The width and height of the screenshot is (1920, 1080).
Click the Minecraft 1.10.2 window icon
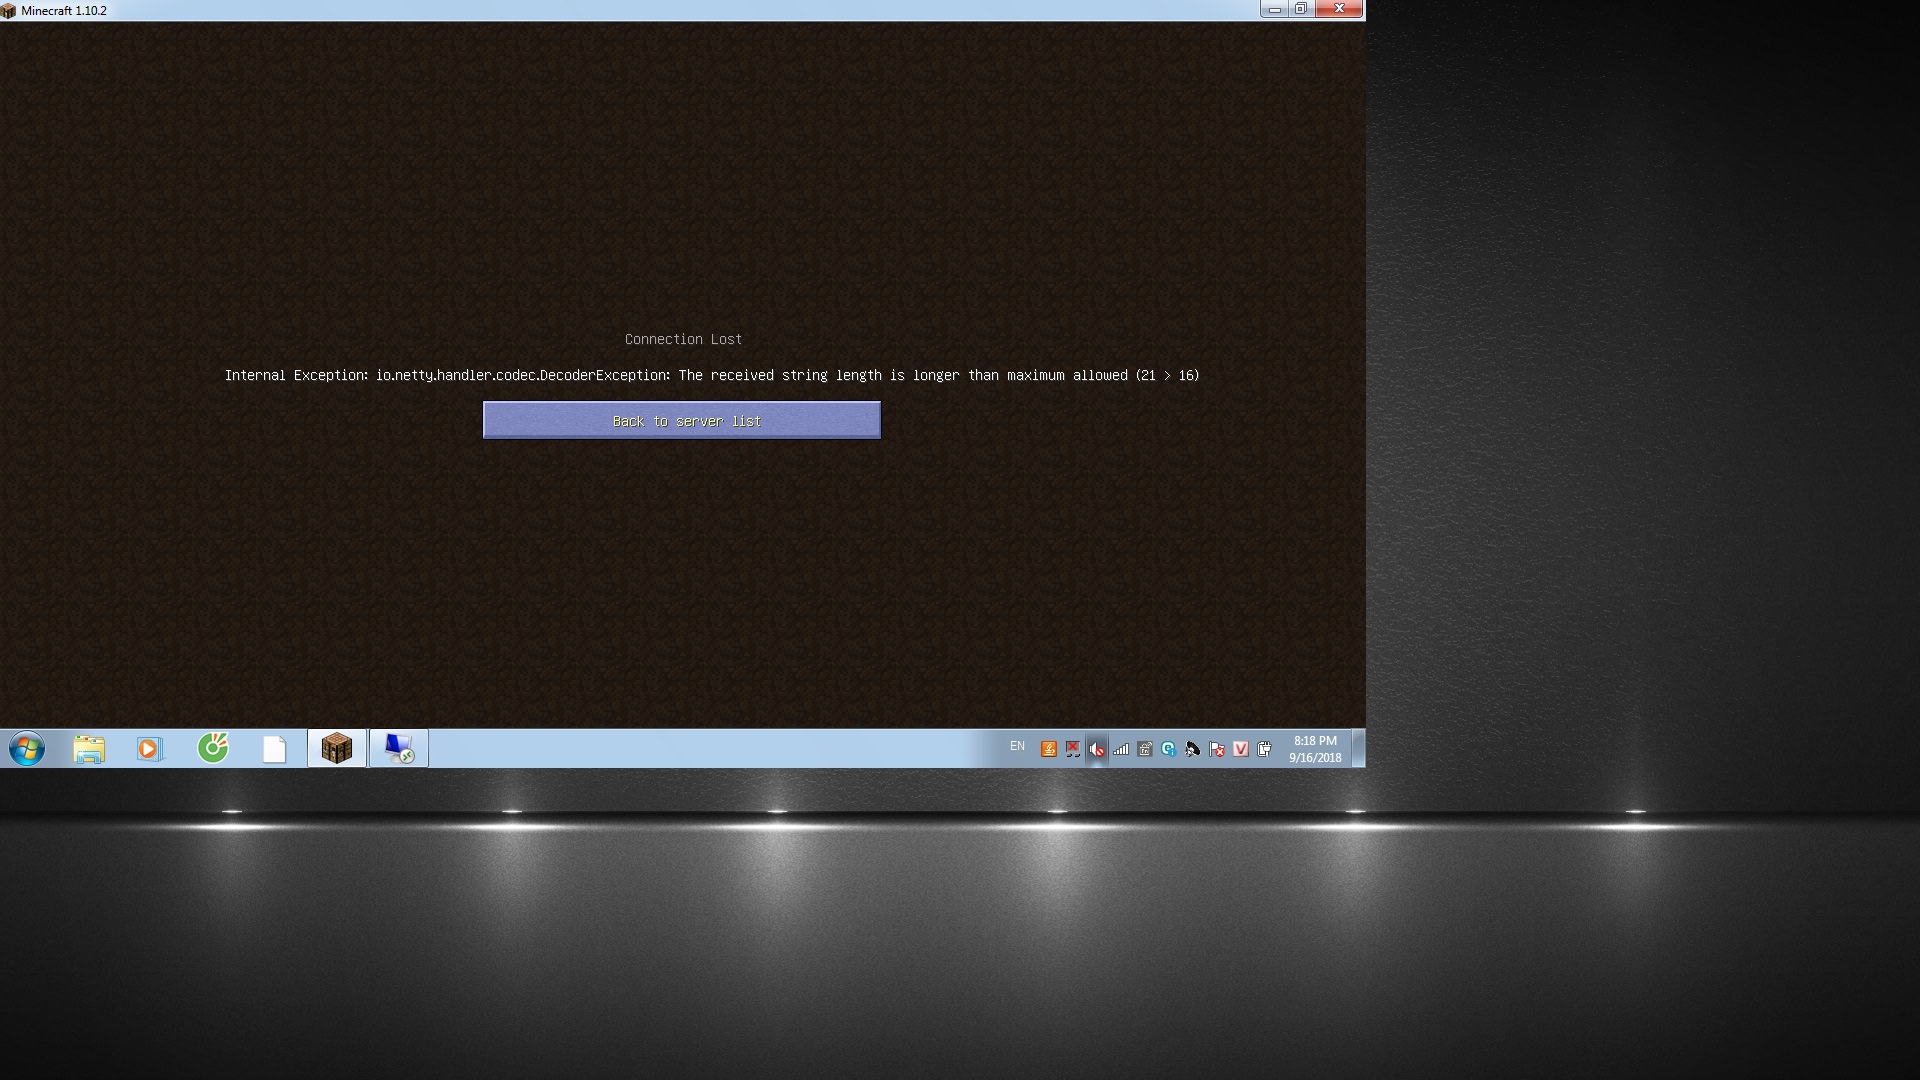point(9,10)
